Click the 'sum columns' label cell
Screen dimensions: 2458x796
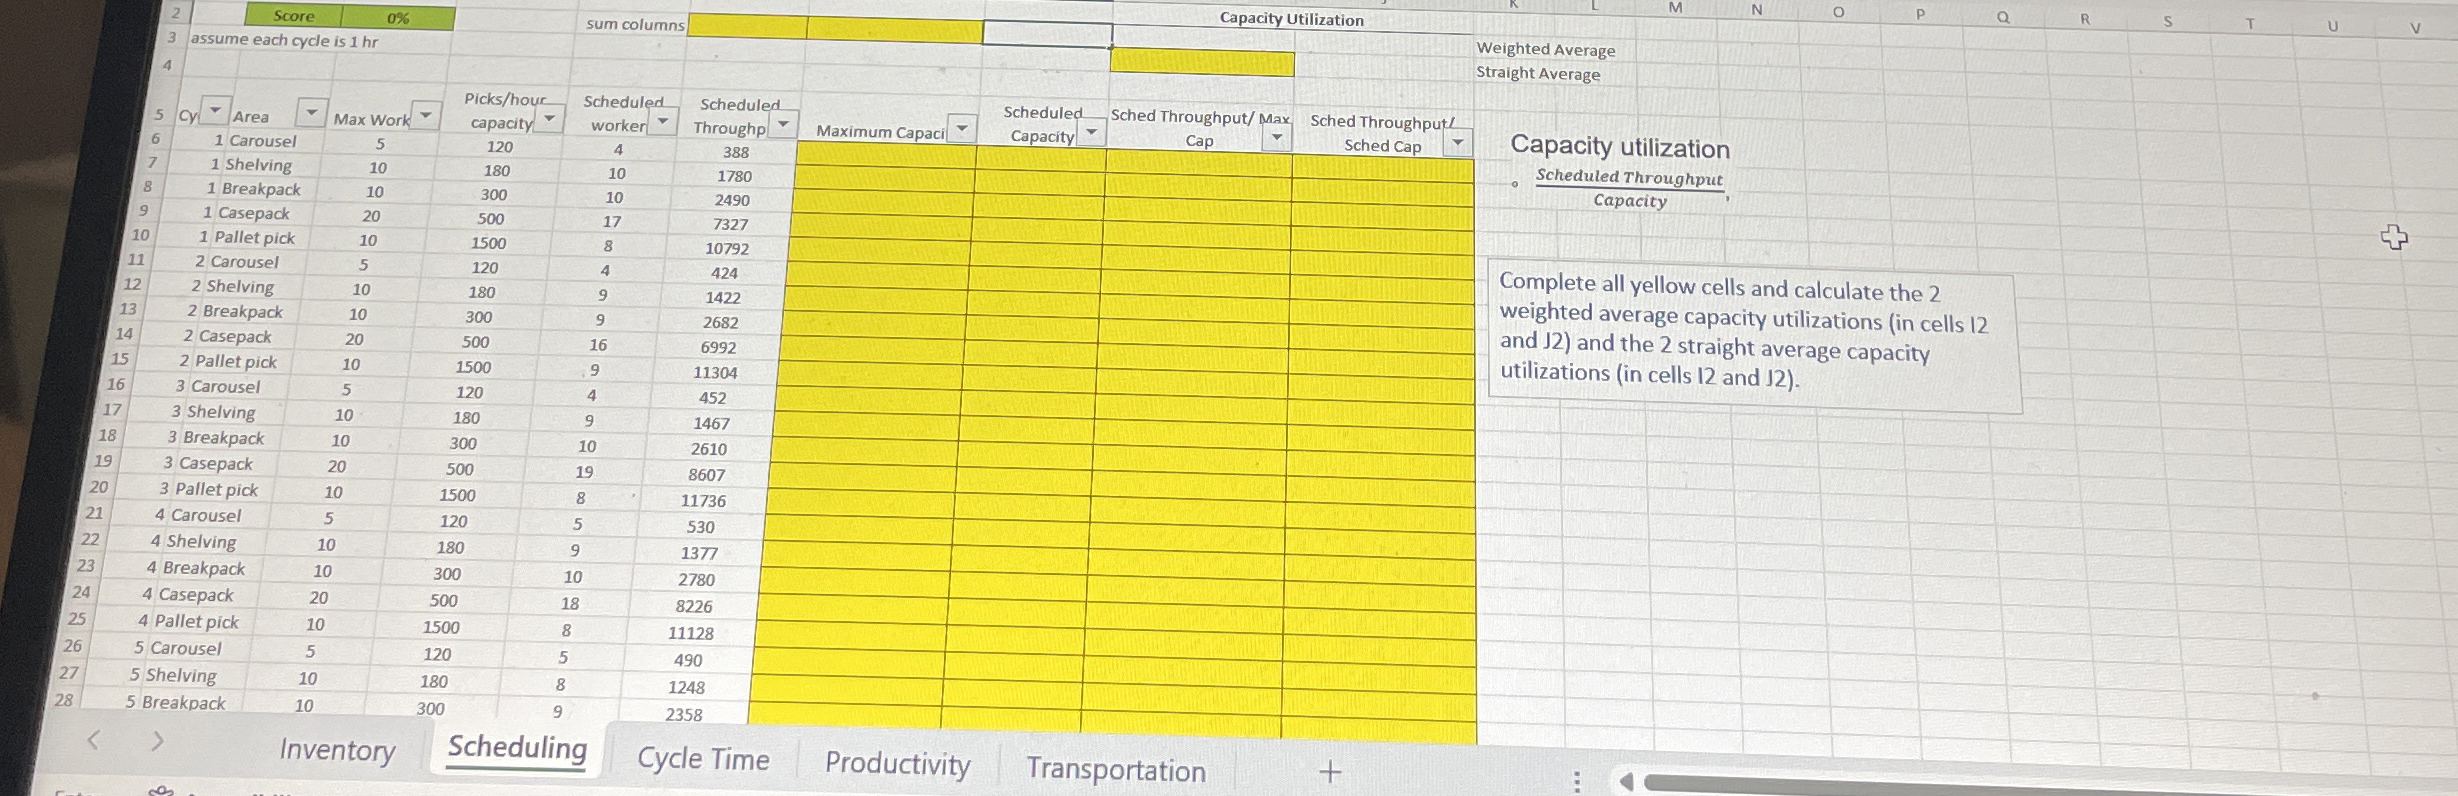pos(635,24)
